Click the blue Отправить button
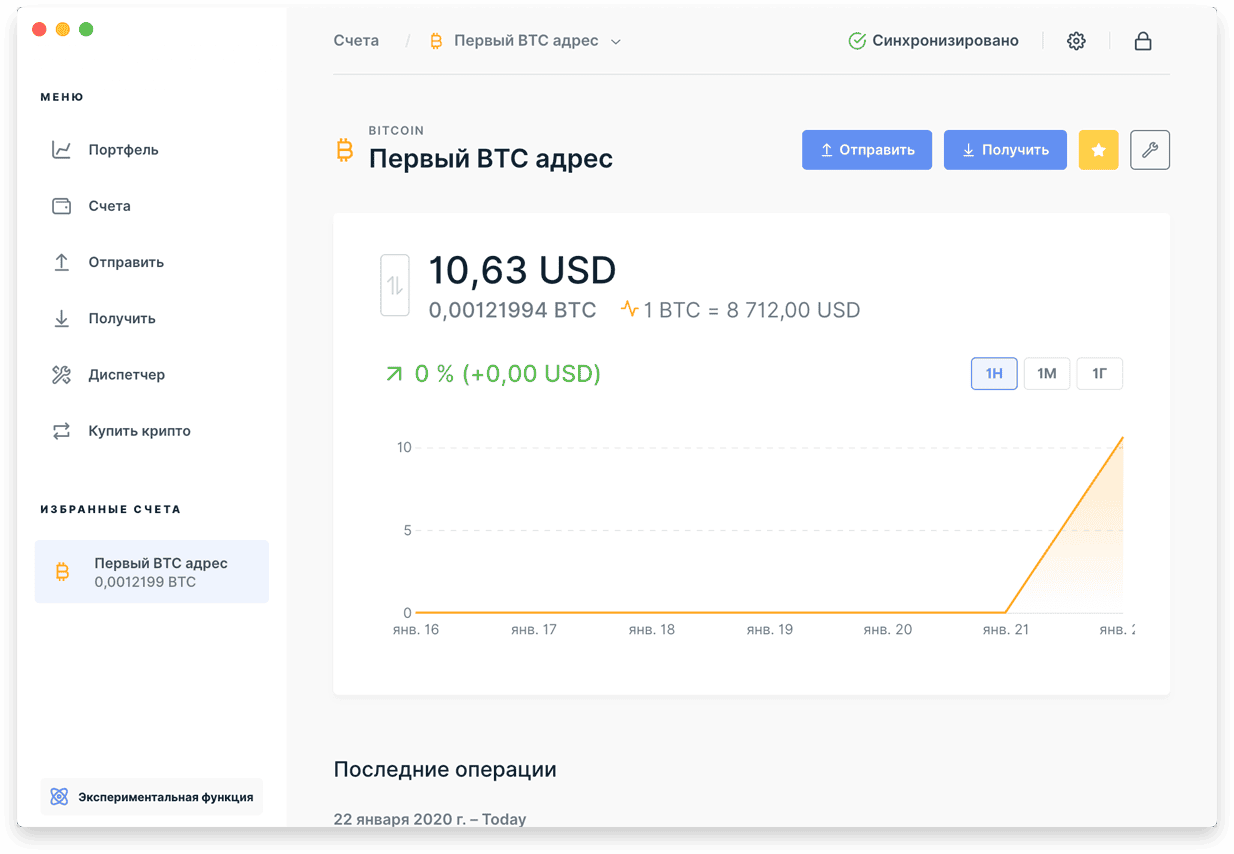 (867, 150)
